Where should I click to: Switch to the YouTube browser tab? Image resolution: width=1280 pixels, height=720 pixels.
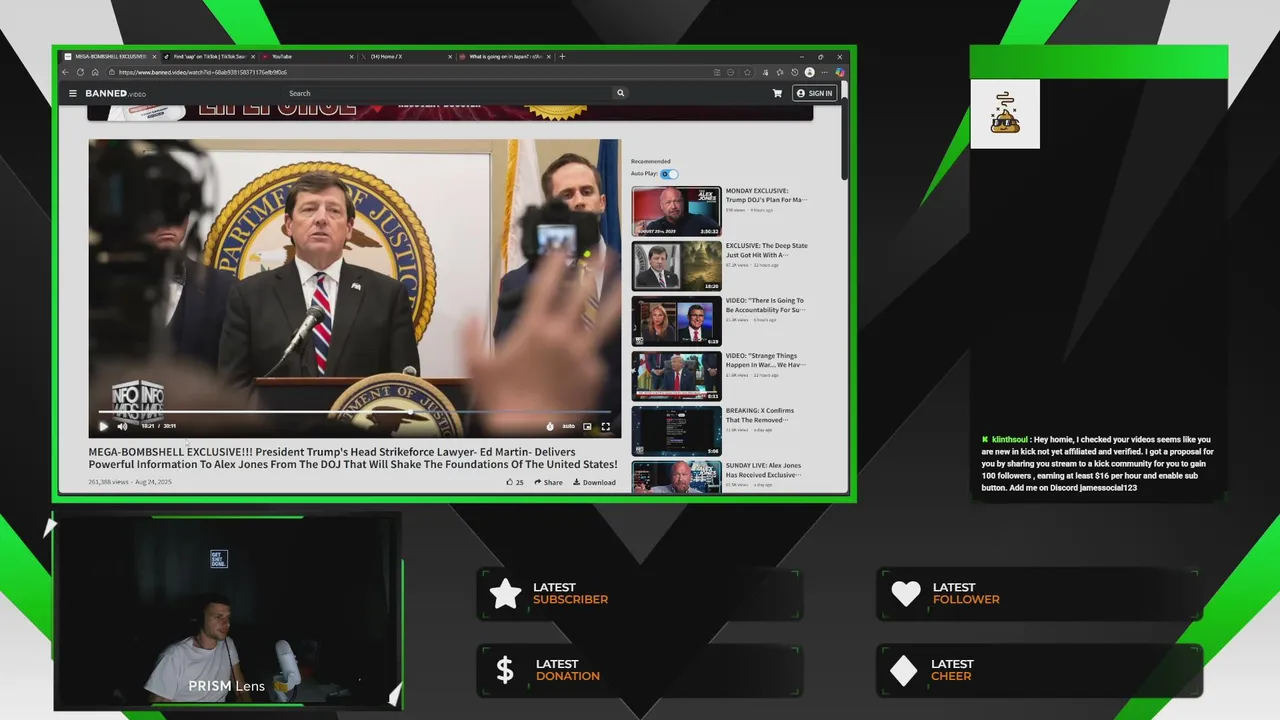point(308,56)
